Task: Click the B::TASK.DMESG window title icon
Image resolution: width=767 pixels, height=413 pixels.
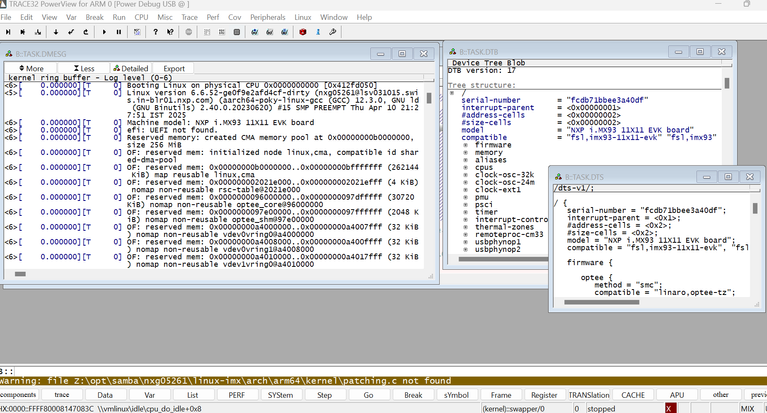Action: (x=9, y=54)
